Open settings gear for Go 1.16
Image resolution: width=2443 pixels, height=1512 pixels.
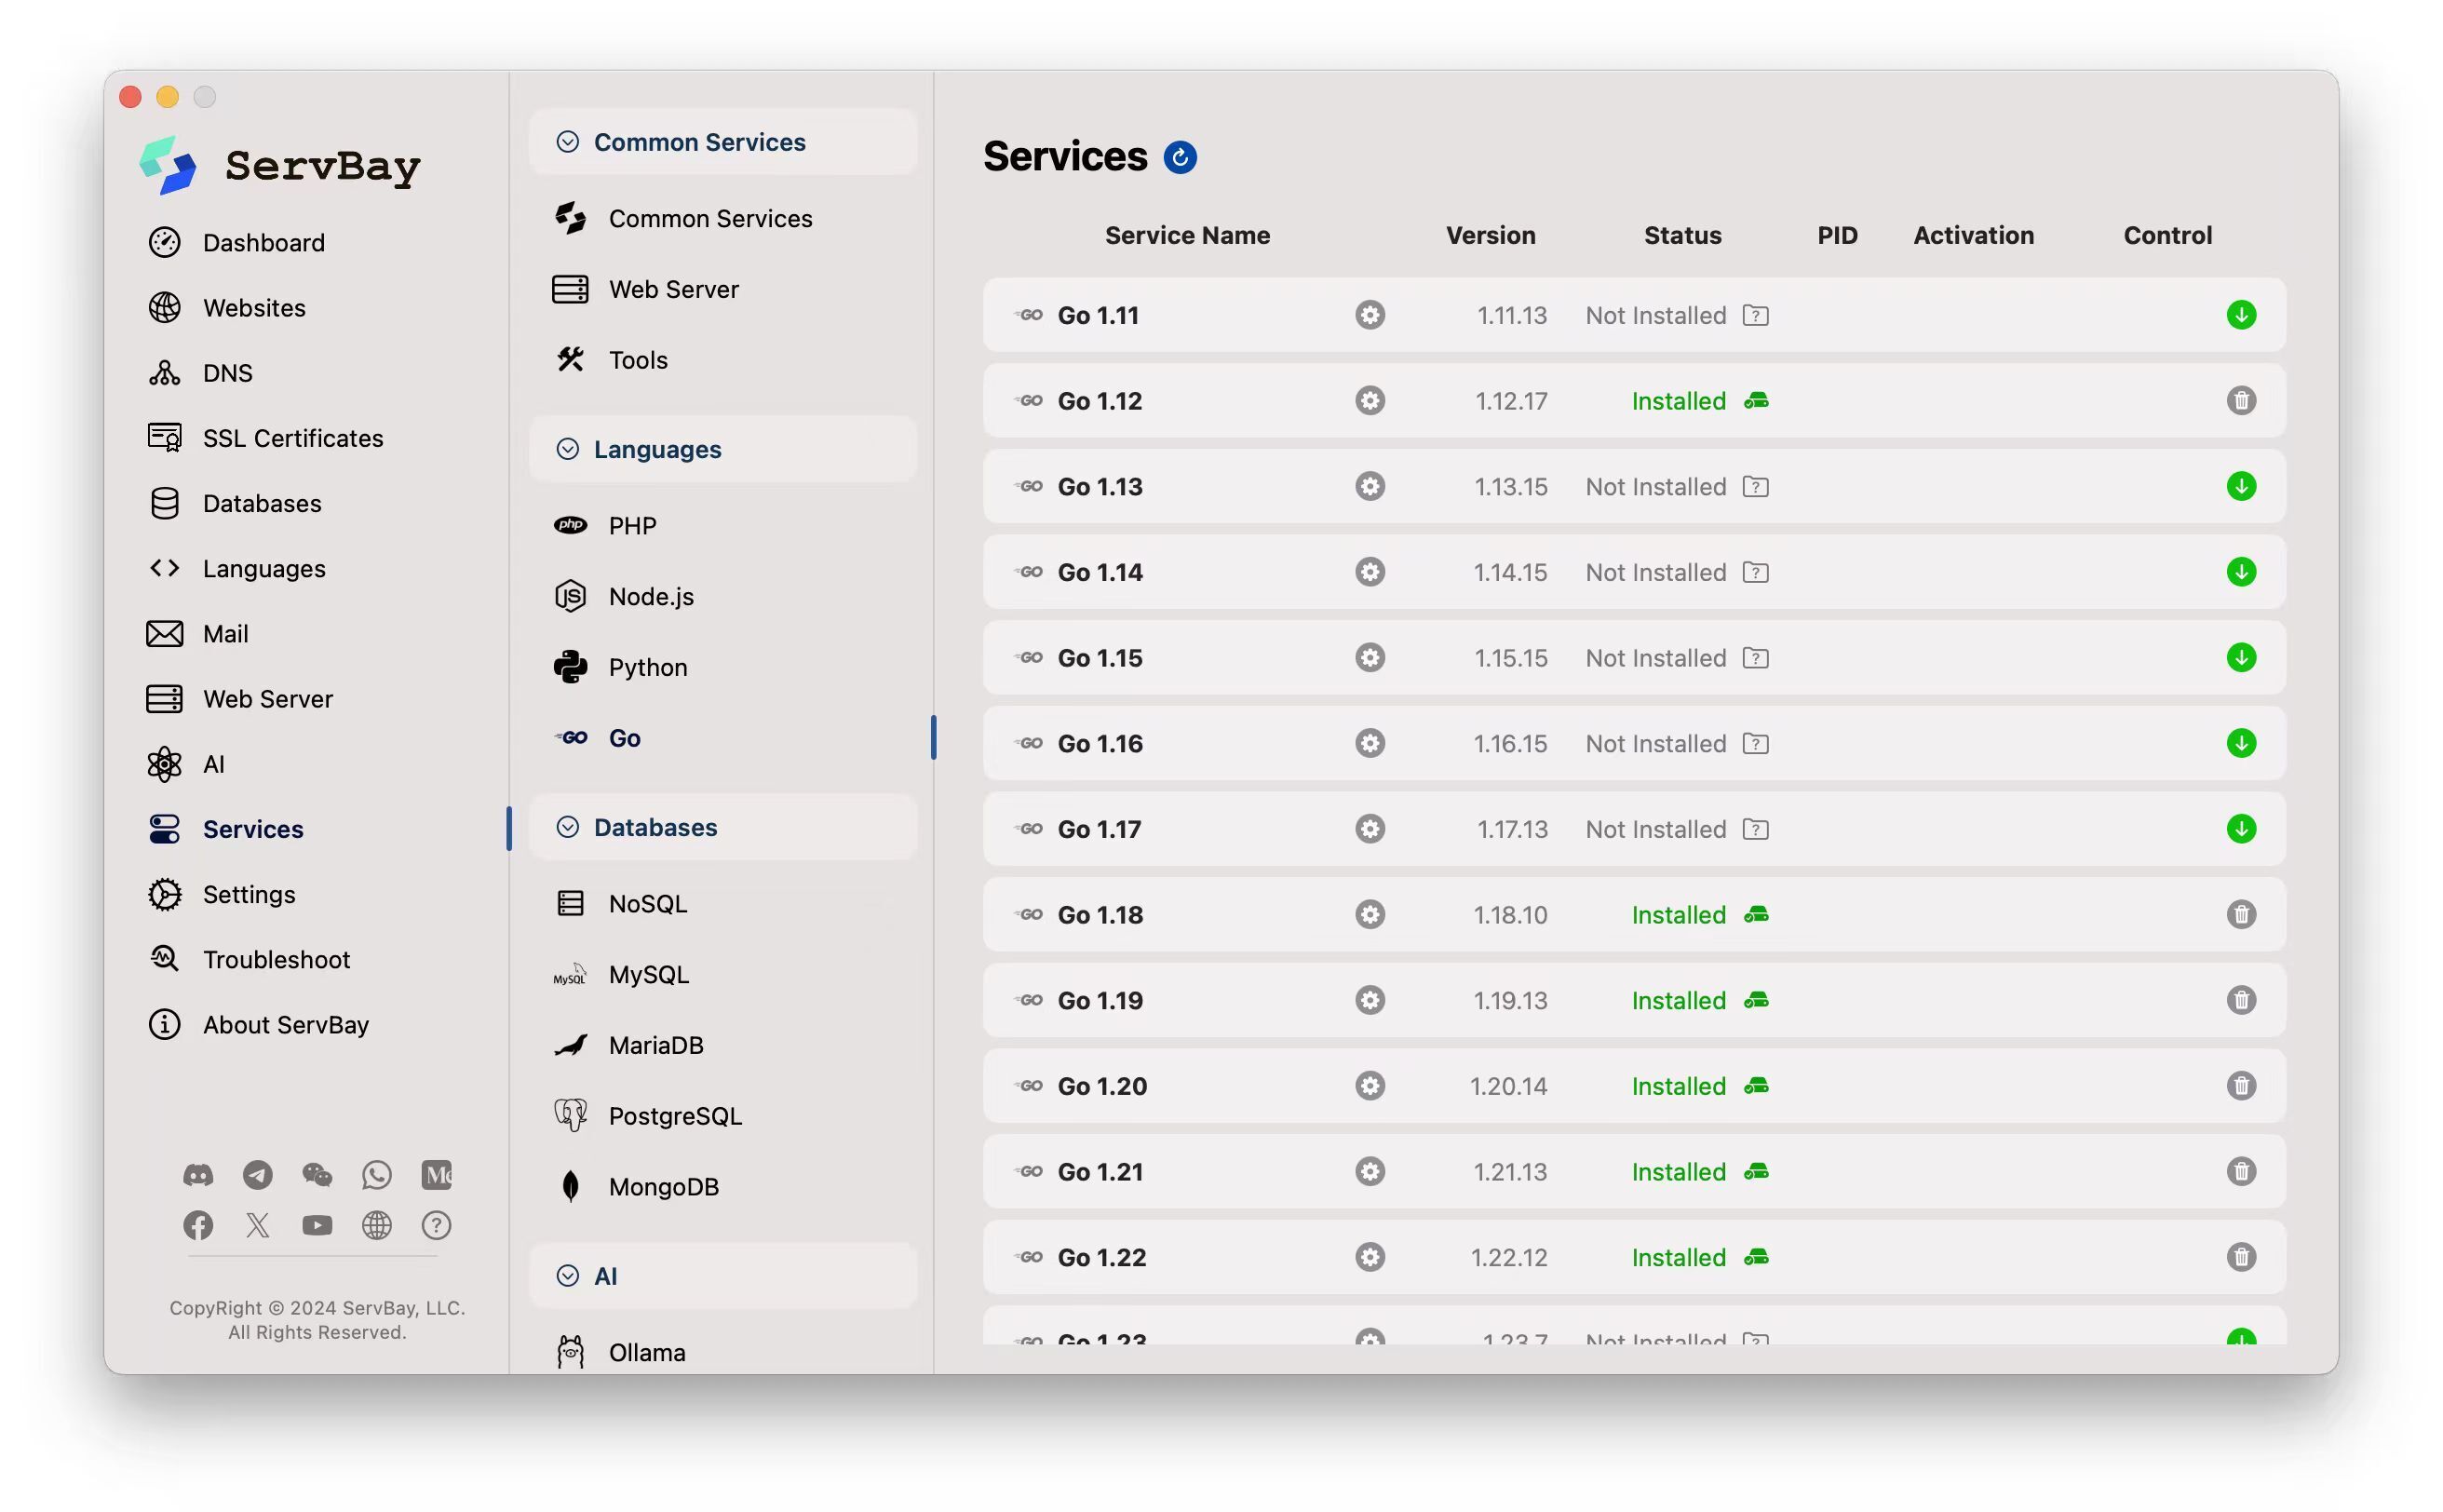[1370, 743]
